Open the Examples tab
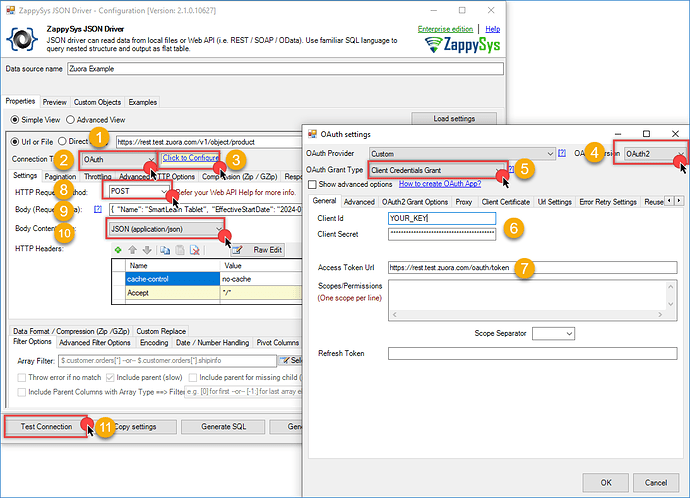 pos(143,102)
